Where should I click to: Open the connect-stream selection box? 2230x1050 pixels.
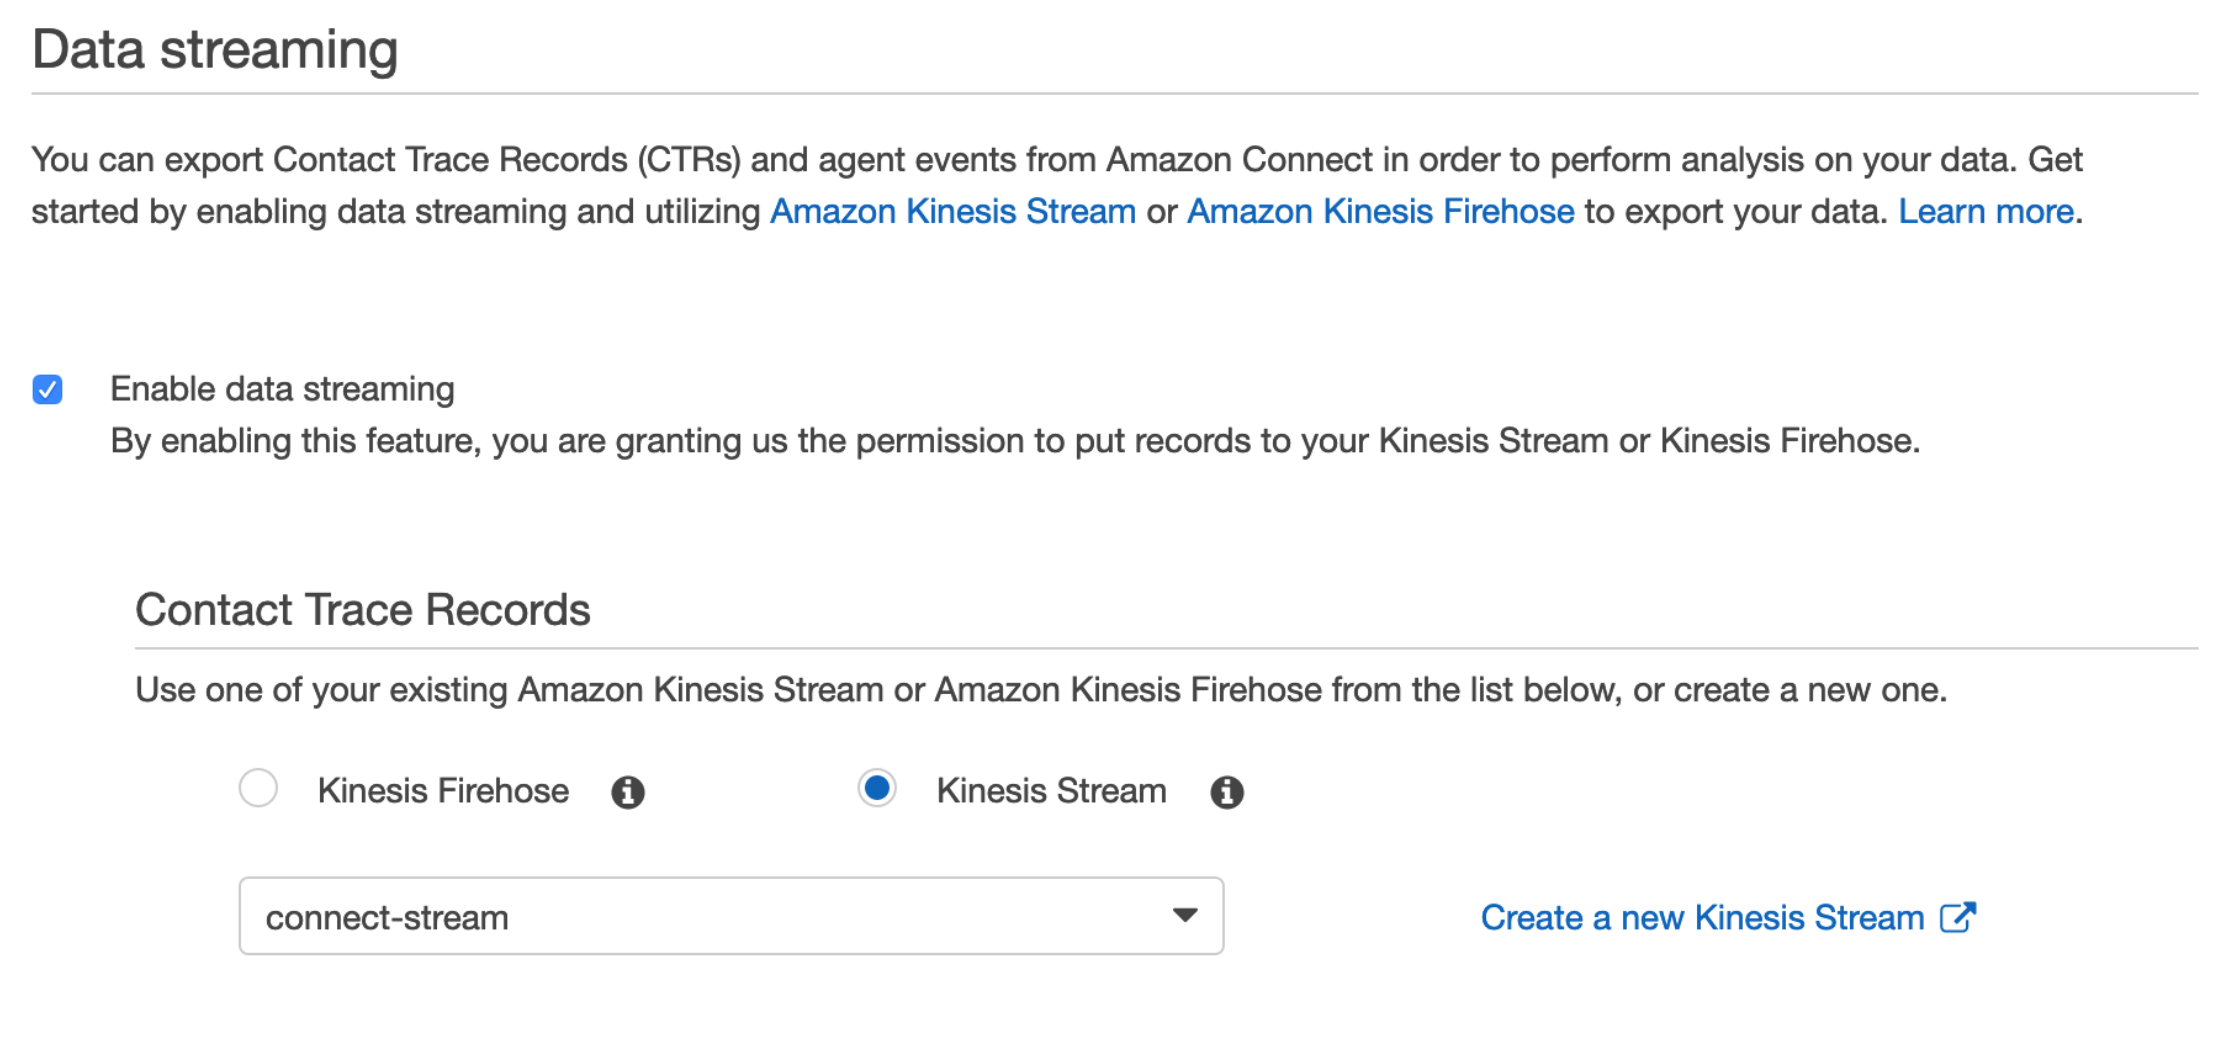coord(731,916)
